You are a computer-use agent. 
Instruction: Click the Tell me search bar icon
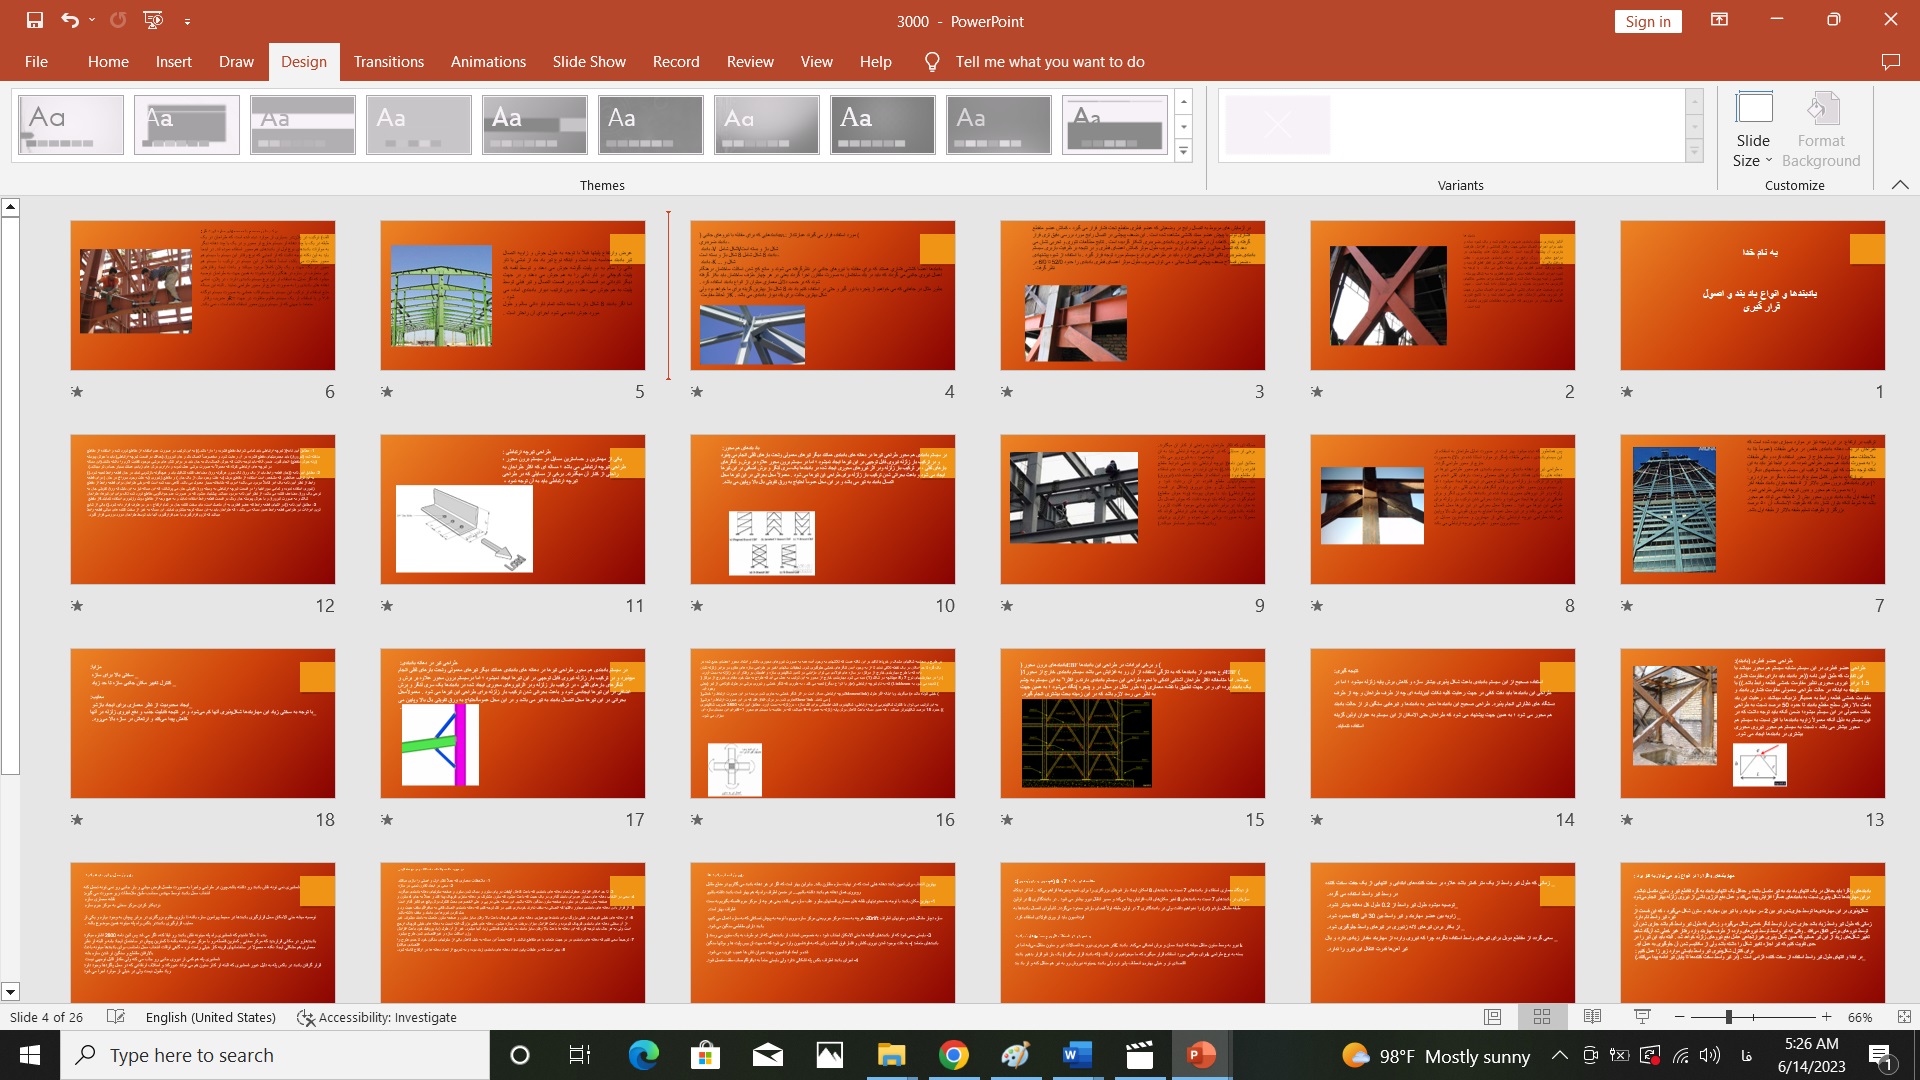tap(930, 62)
